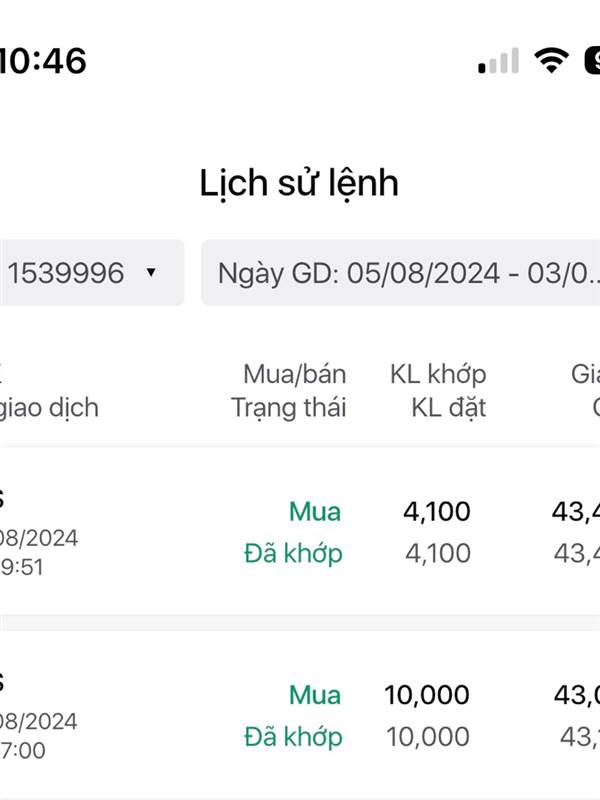Tap the dropdown arrow beside 1539996

(151, 272)
